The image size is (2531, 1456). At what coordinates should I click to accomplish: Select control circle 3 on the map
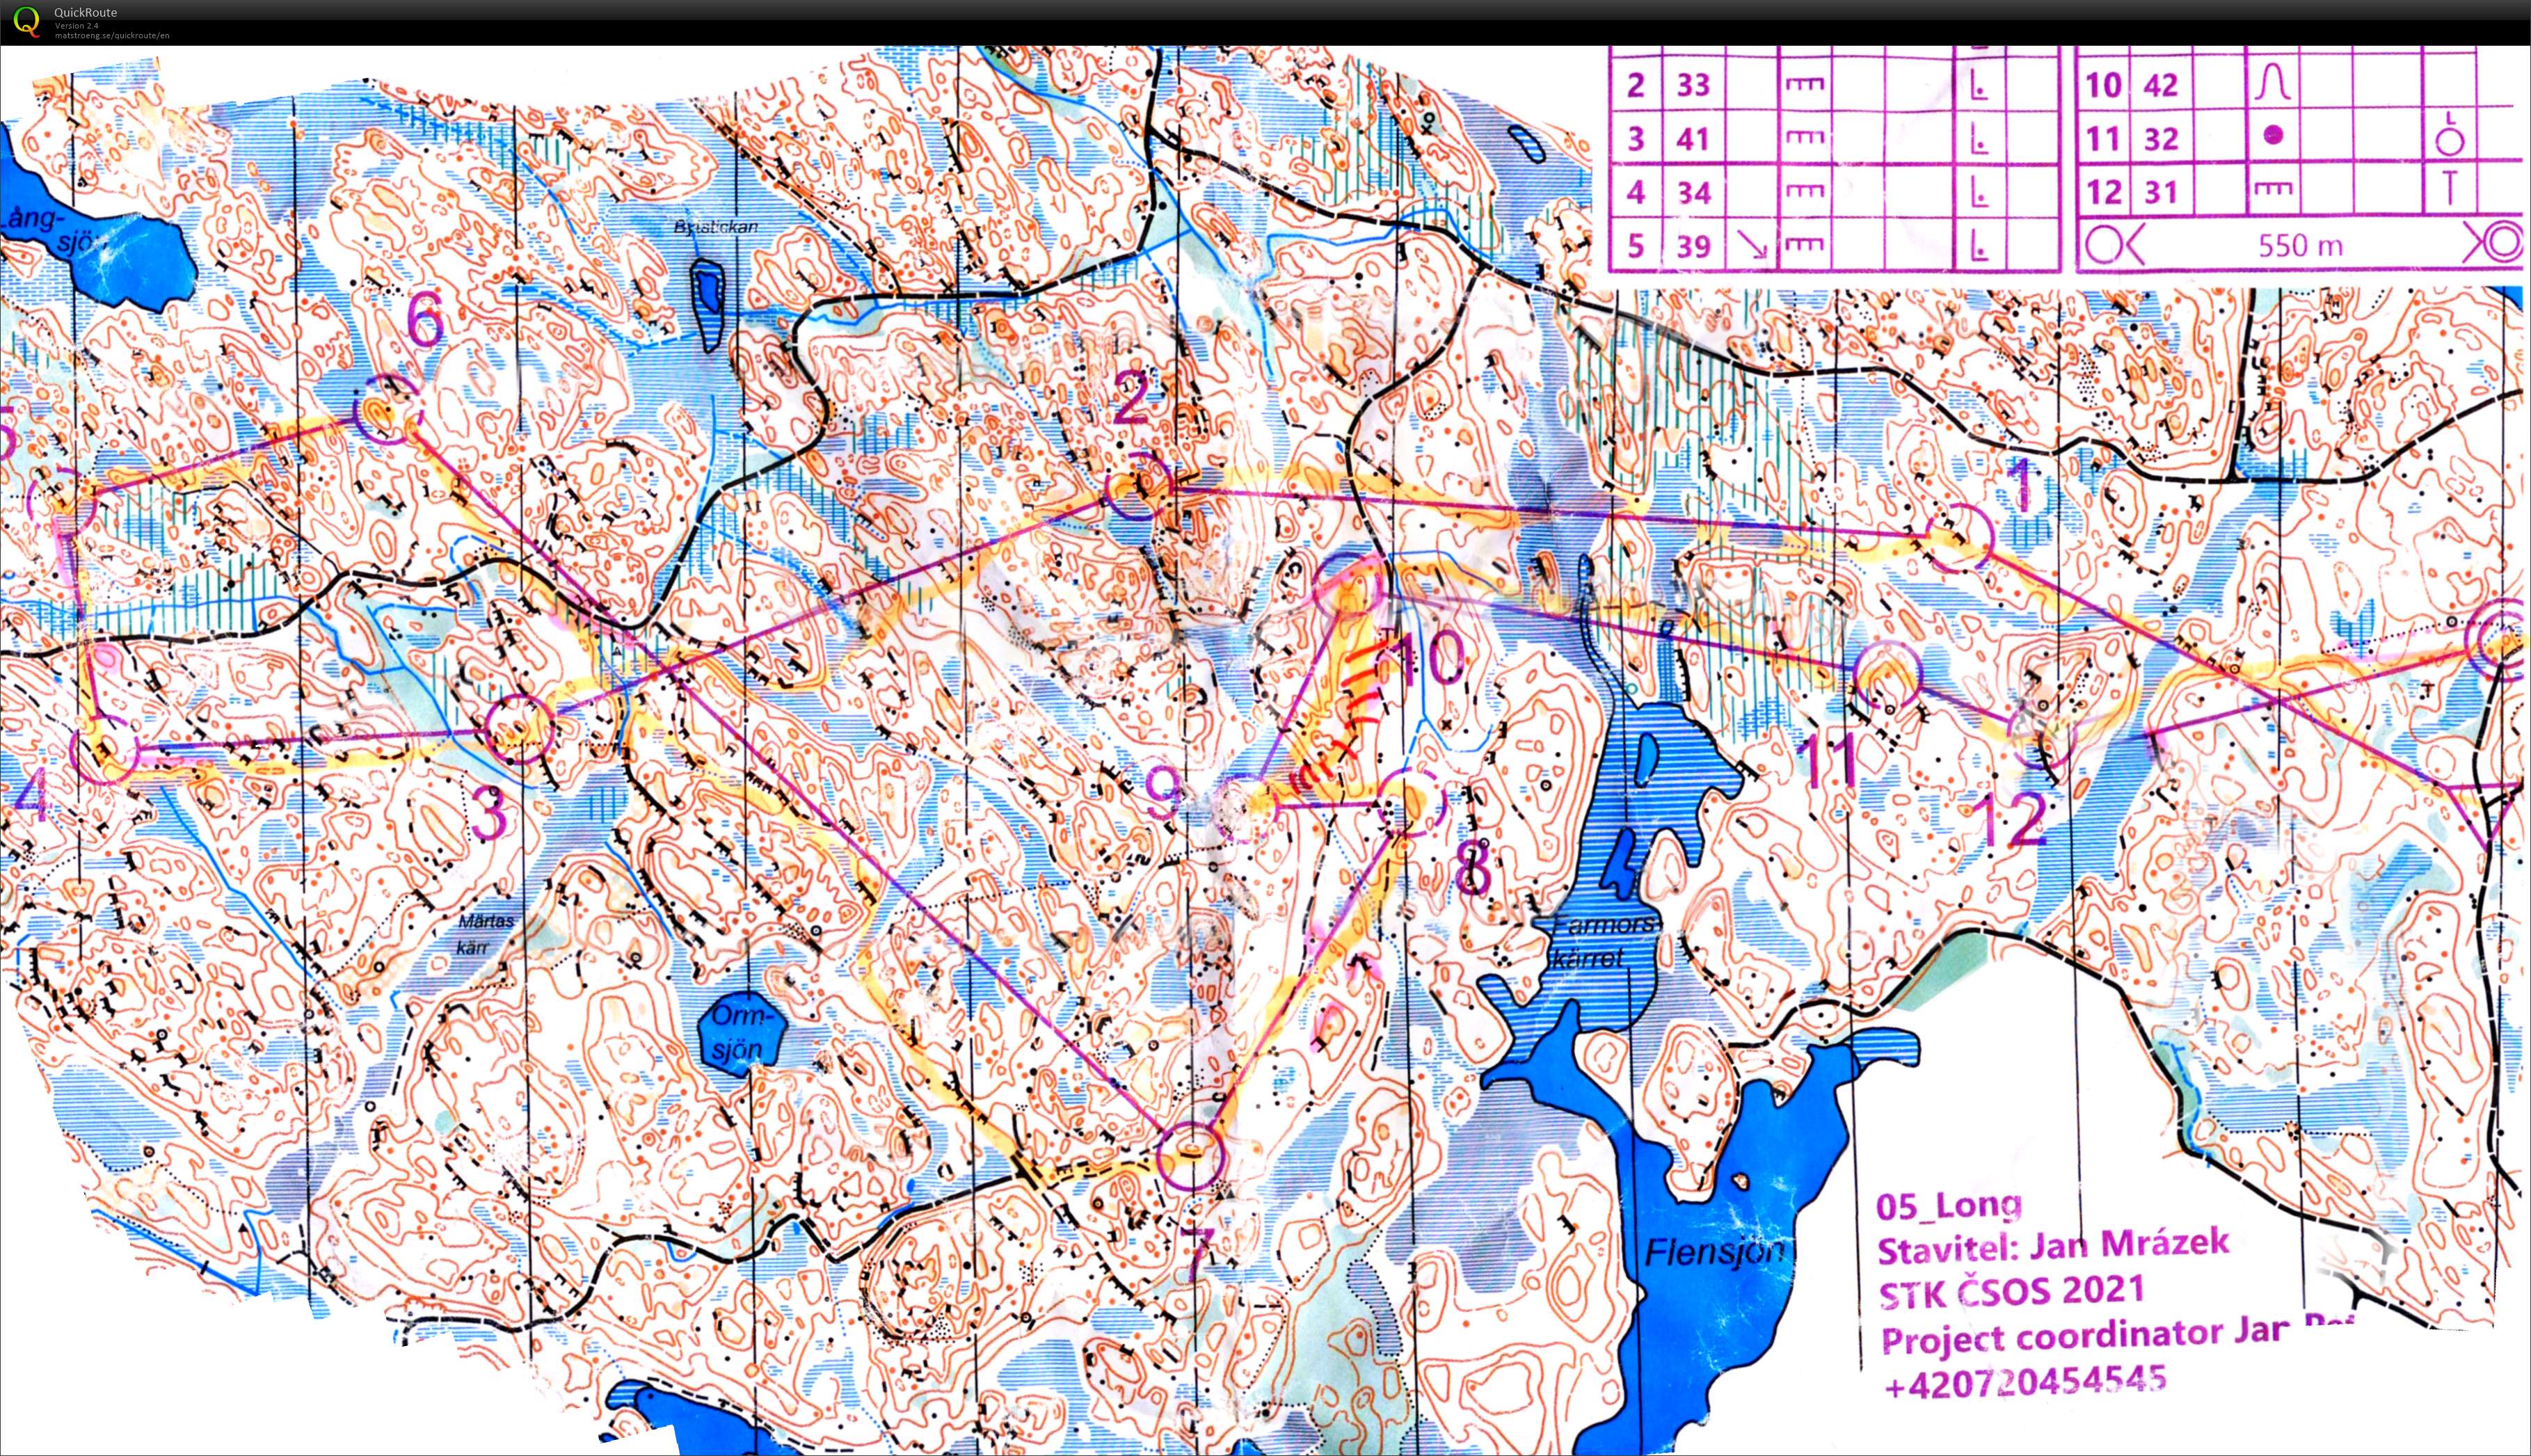[x=519, y=729]
